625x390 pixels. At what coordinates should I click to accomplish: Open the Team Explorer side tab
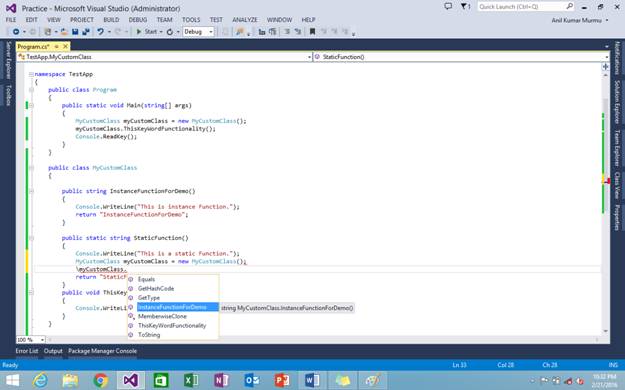617,148
